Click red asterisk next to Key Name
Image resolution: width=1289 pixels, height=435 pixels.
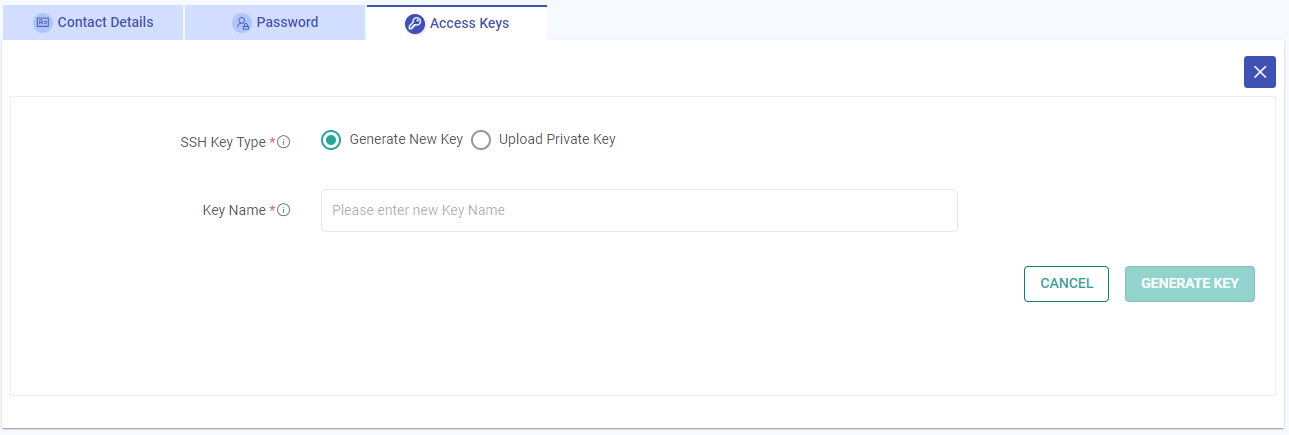tap(272, 209)
